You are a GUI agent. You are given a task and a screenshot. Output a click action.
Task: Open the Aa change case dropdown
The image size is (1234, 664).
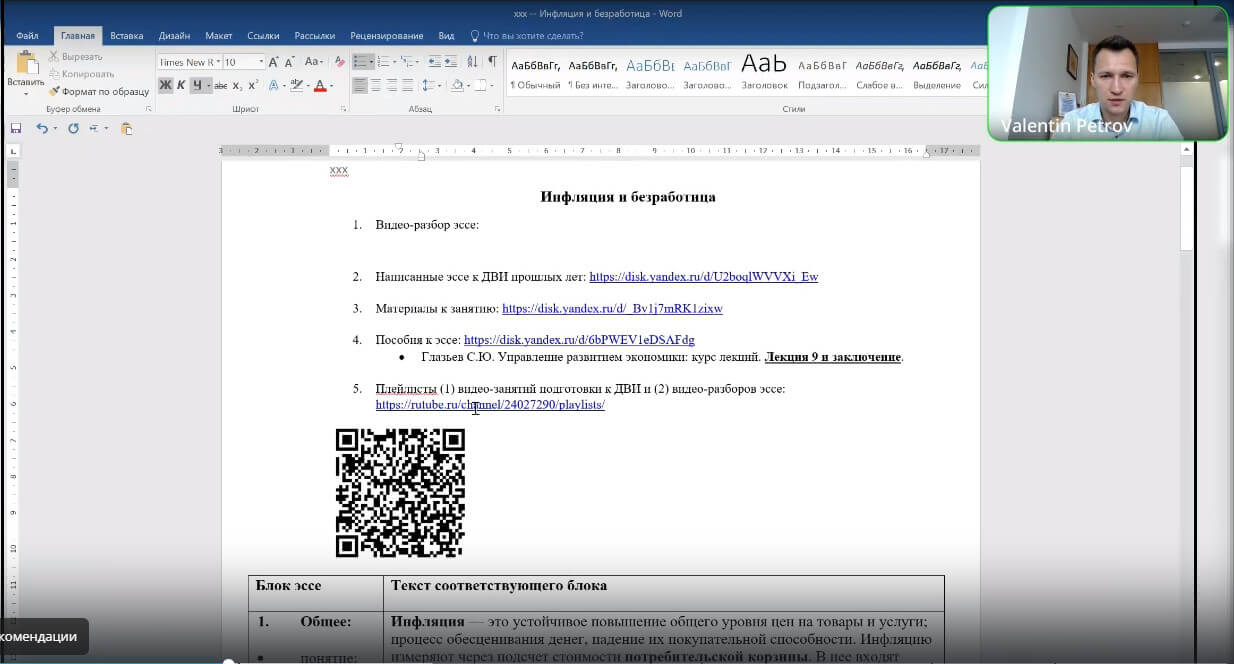[314, 62]
